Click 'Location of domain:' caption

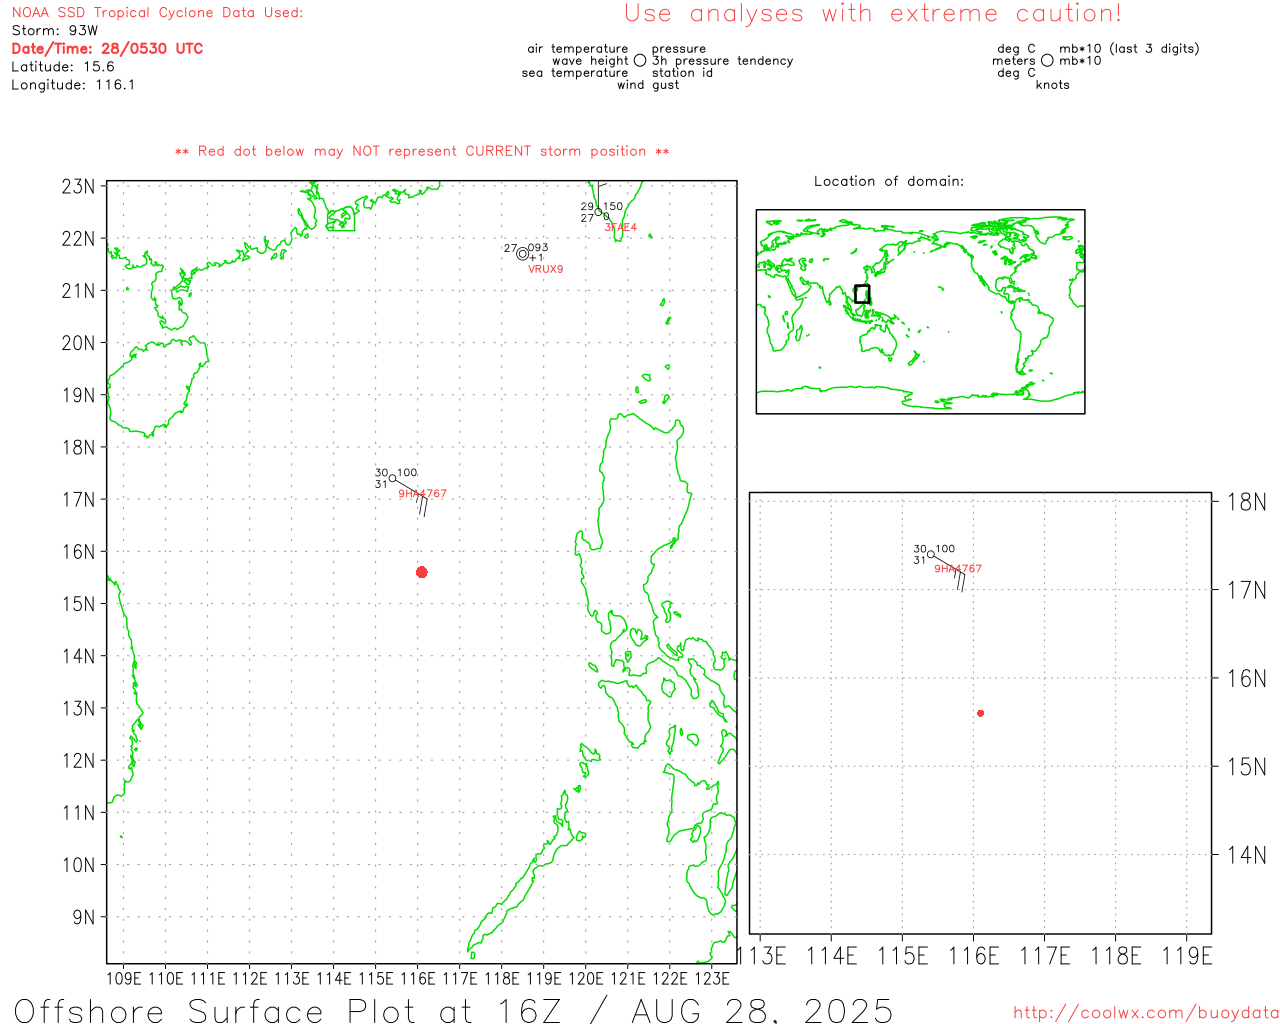click(889, 181)
